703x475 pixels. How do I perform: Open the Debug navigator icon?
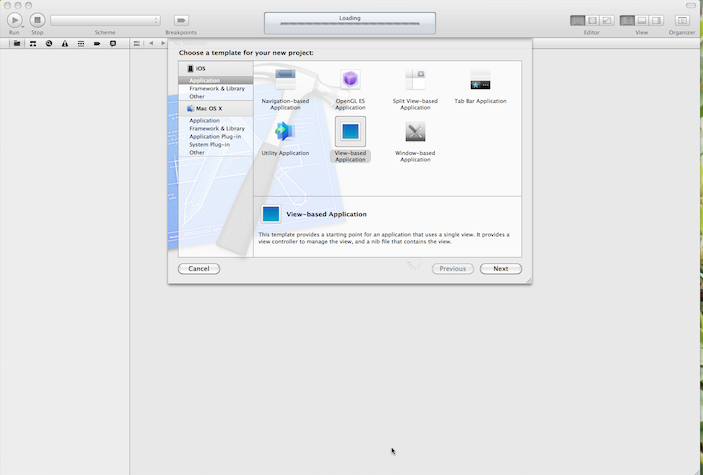point(81,44)
